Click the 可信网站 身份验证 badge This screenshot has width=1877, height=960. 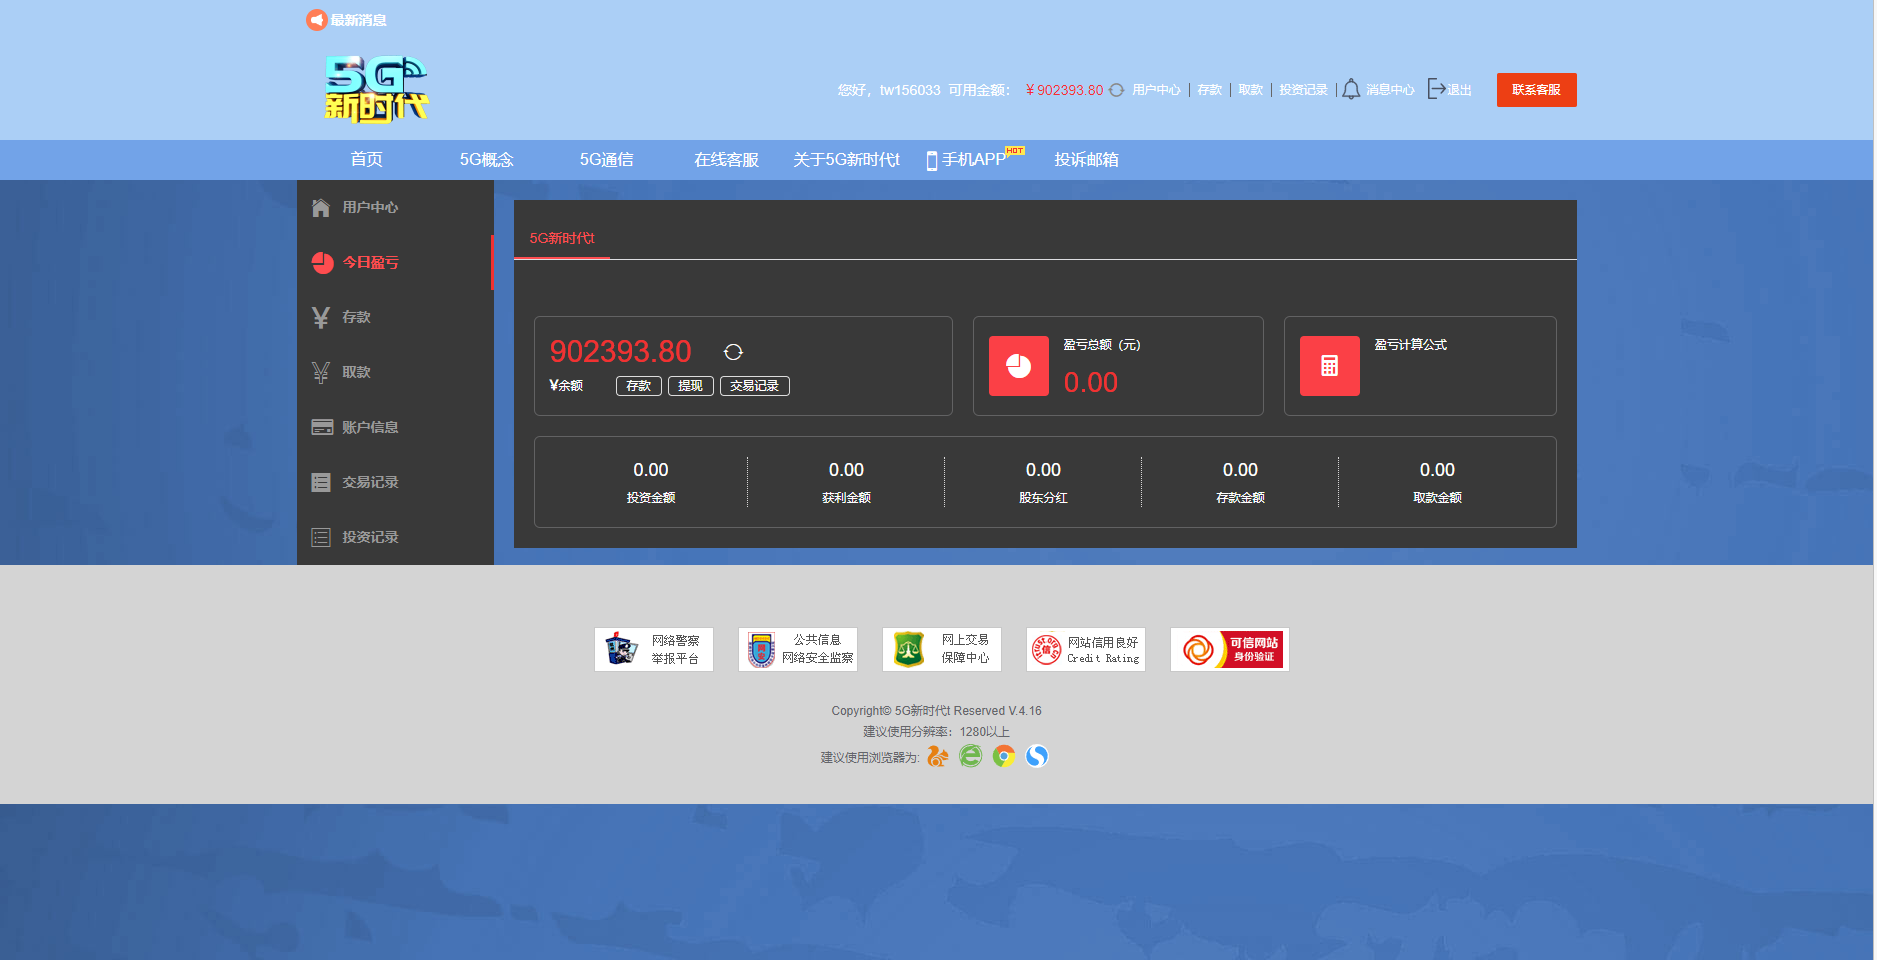[x=1230, y=650]
